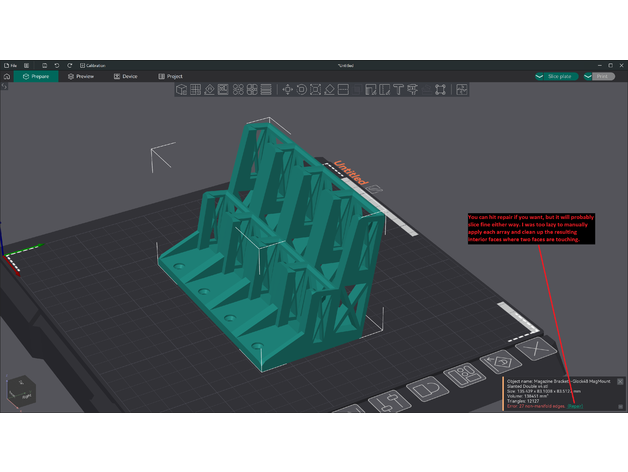This screenshot has width=628, height=472.
Task: Click the Home icon at top-left
Action: point(8,76)
